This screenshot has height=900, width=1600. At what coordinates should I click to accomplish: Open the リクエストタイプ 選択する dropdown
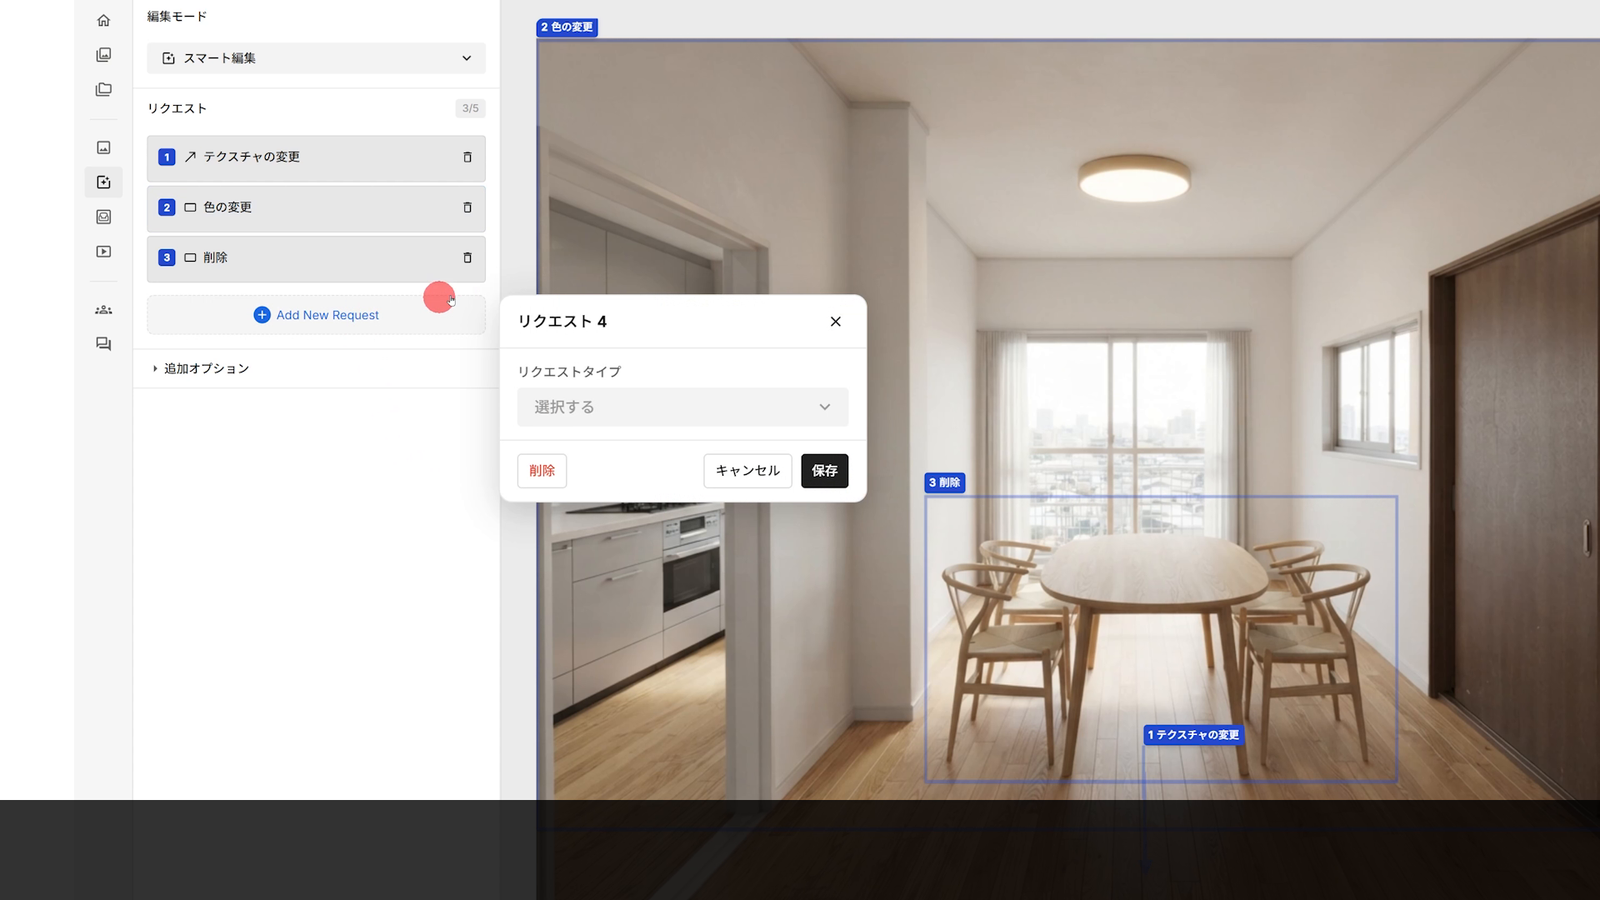pos(682,407)
